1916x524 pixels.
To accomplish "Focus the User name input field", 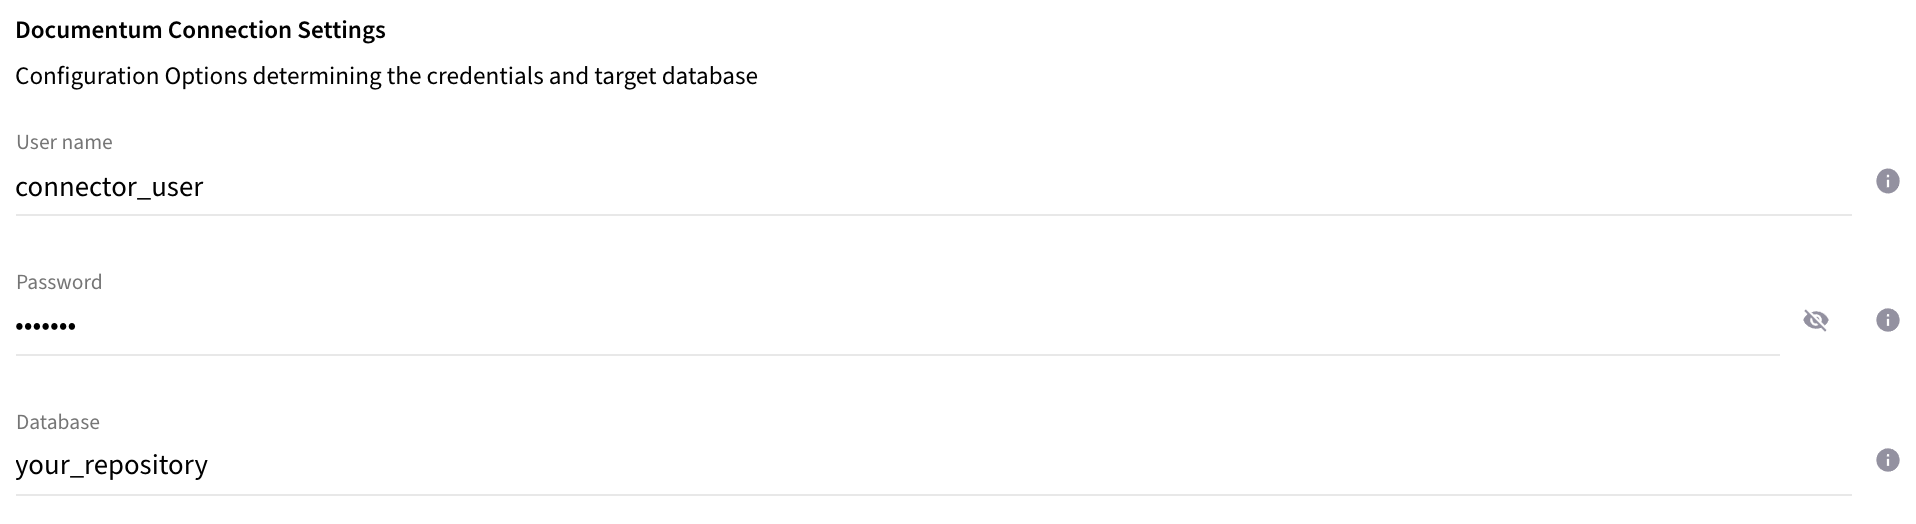I will tap(900, 187).
